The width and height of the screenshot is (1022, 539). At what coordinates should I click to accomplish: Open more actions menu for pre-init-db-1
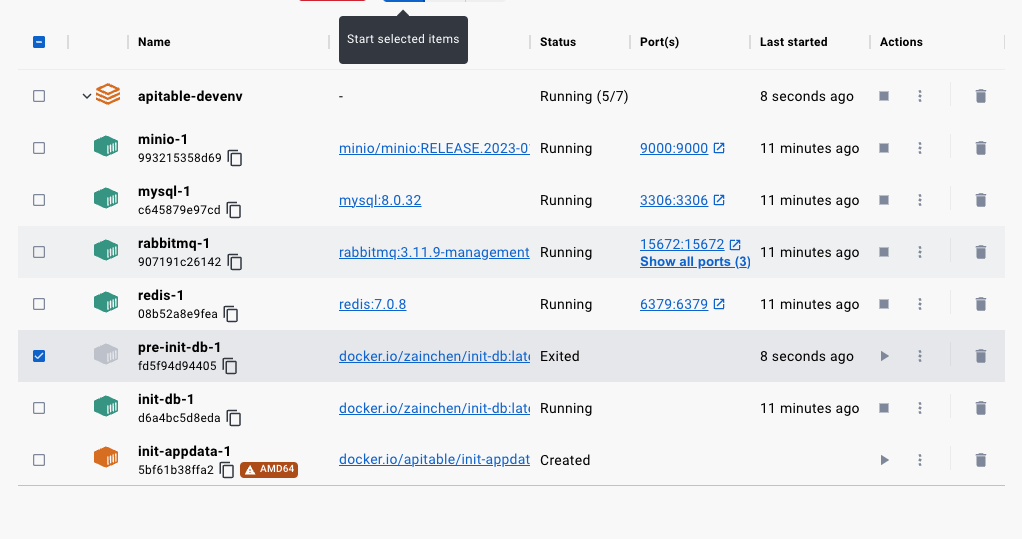pos(920,357)
